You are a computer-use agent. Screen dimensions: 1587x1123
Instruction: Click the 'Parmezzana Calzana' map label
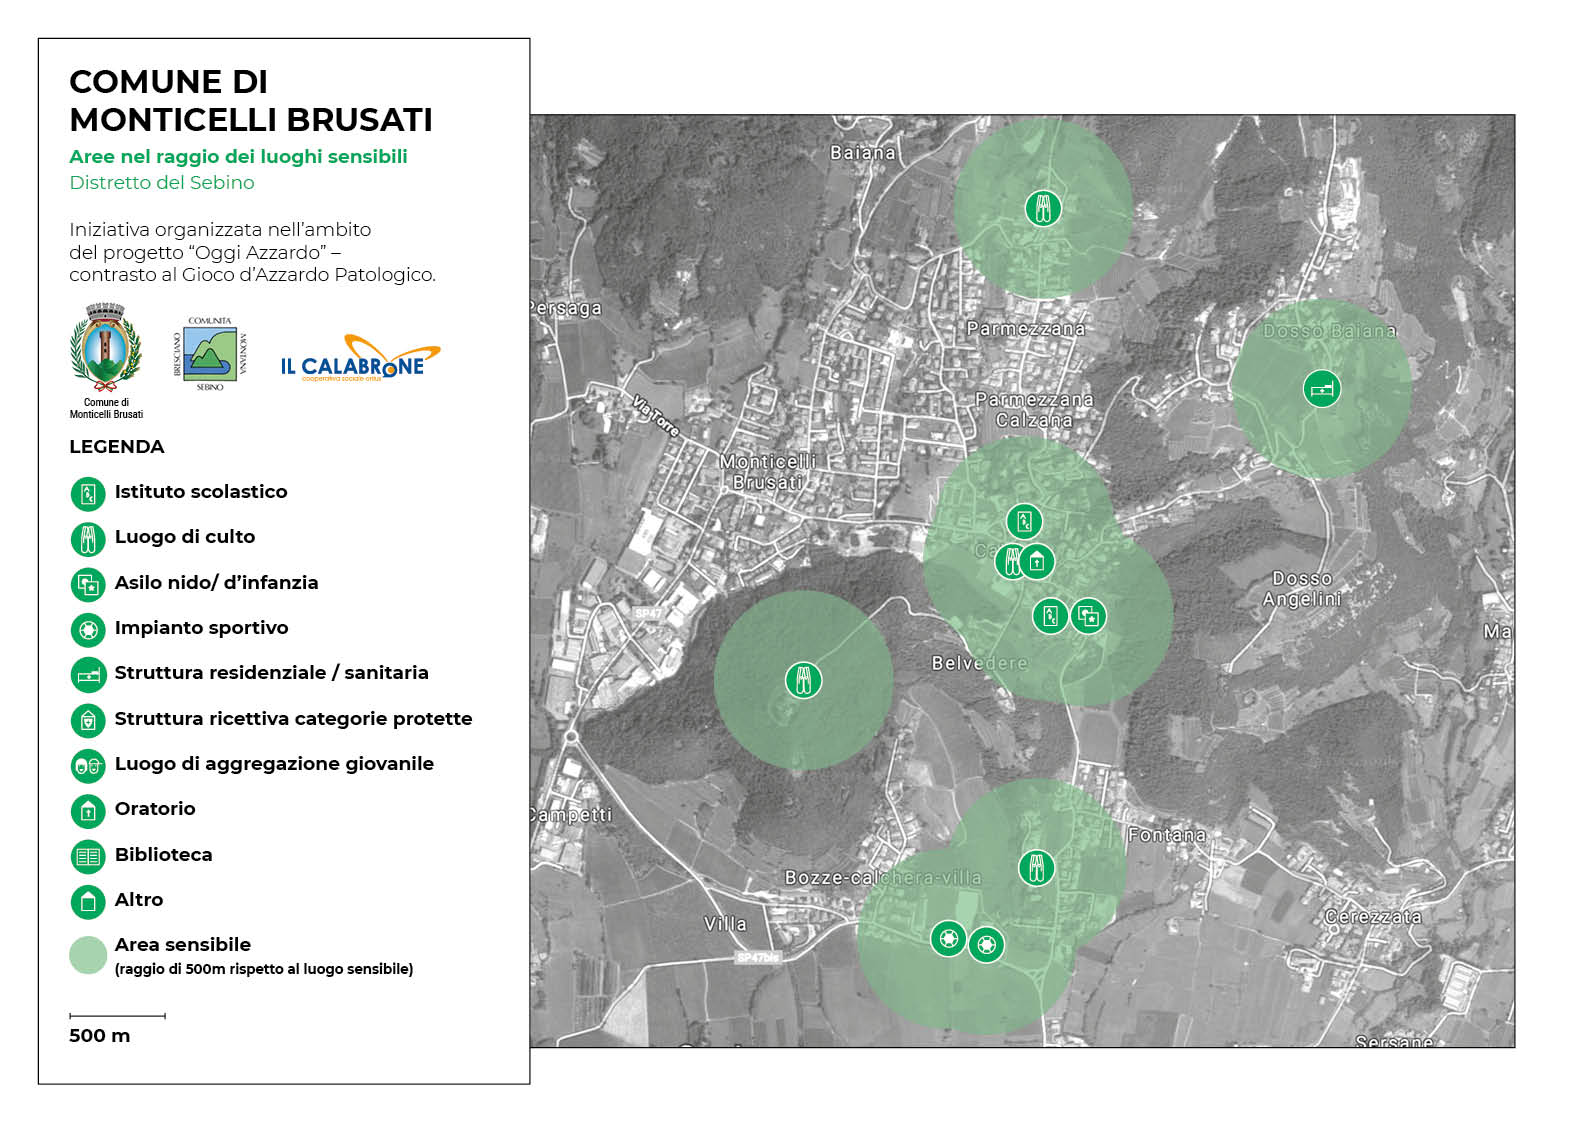(1034, 410)
